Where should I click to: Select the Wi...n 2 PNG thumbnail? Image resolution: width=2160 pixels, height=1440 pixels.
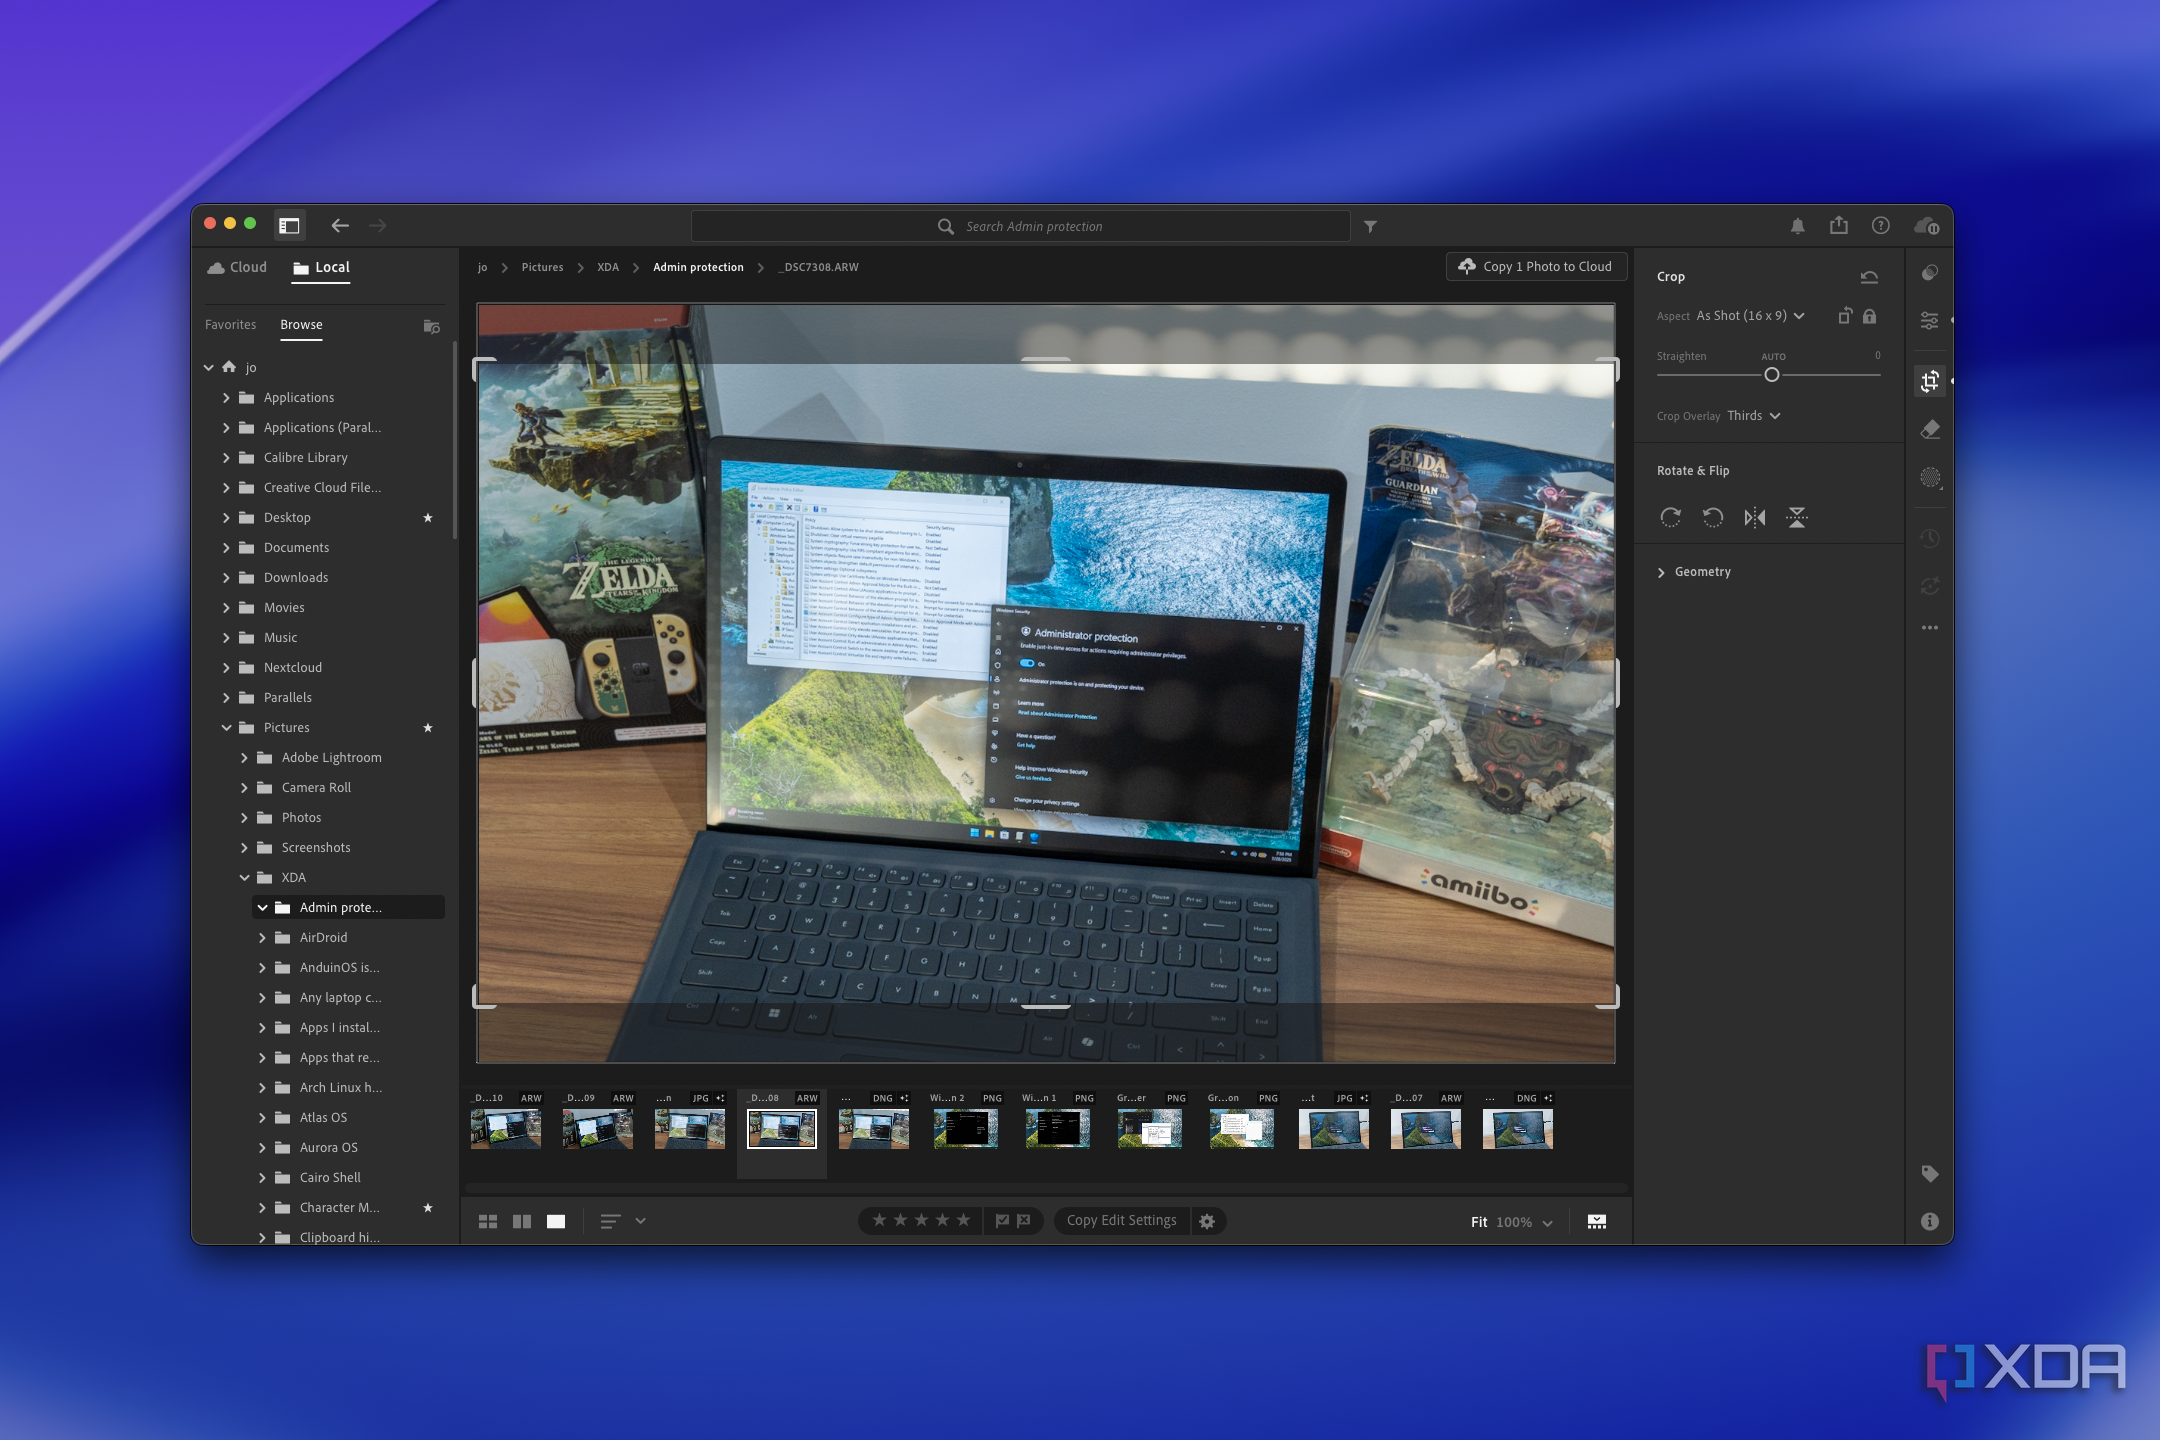point(966,1129)
